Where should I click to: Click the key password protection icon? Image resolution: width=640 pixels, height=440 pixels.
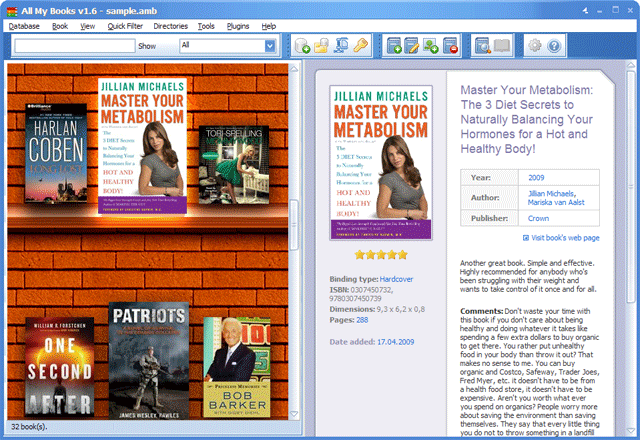pyautogui.click(x=361, y=46)
